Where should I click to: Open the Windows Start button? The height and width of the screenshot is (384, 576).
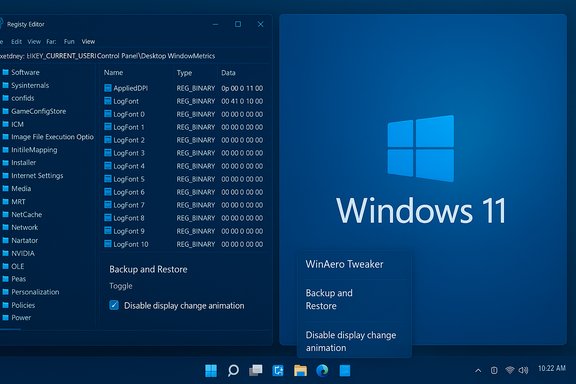pos(211,370)
